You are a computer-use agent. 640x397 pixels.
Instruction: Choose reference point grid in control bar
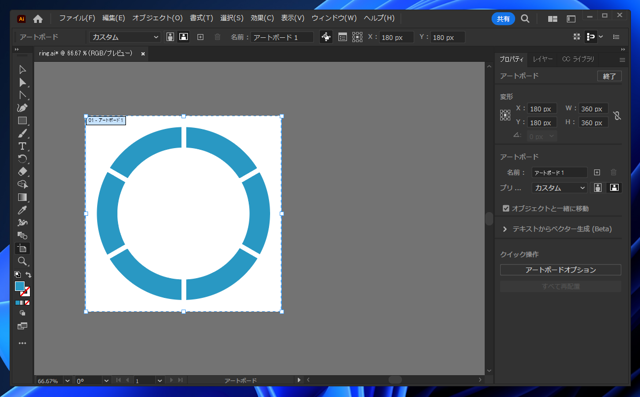pyautogui.click(x=357, y=37)
